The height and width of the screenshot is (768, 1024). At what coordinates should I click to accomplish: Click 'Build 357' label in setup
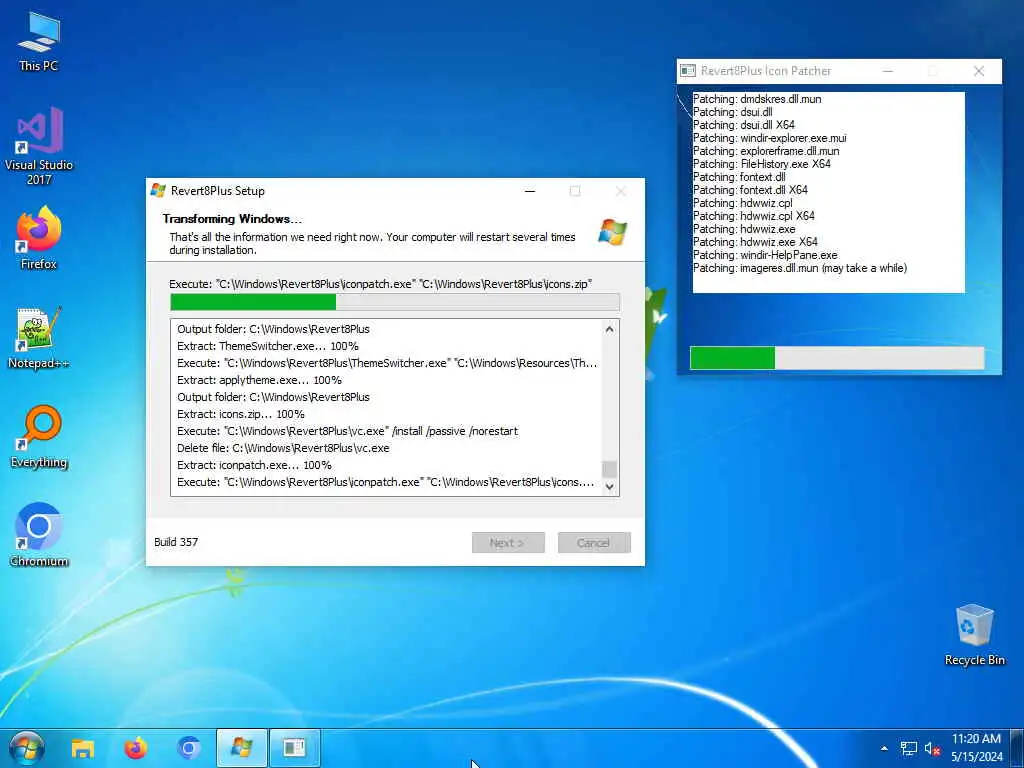176,542
